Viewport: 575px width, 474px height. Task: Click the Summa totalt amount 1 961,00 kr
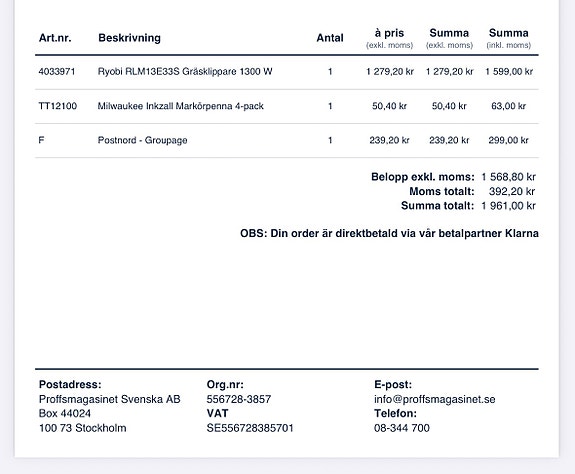pyautogui.click(x=509, y=206)
